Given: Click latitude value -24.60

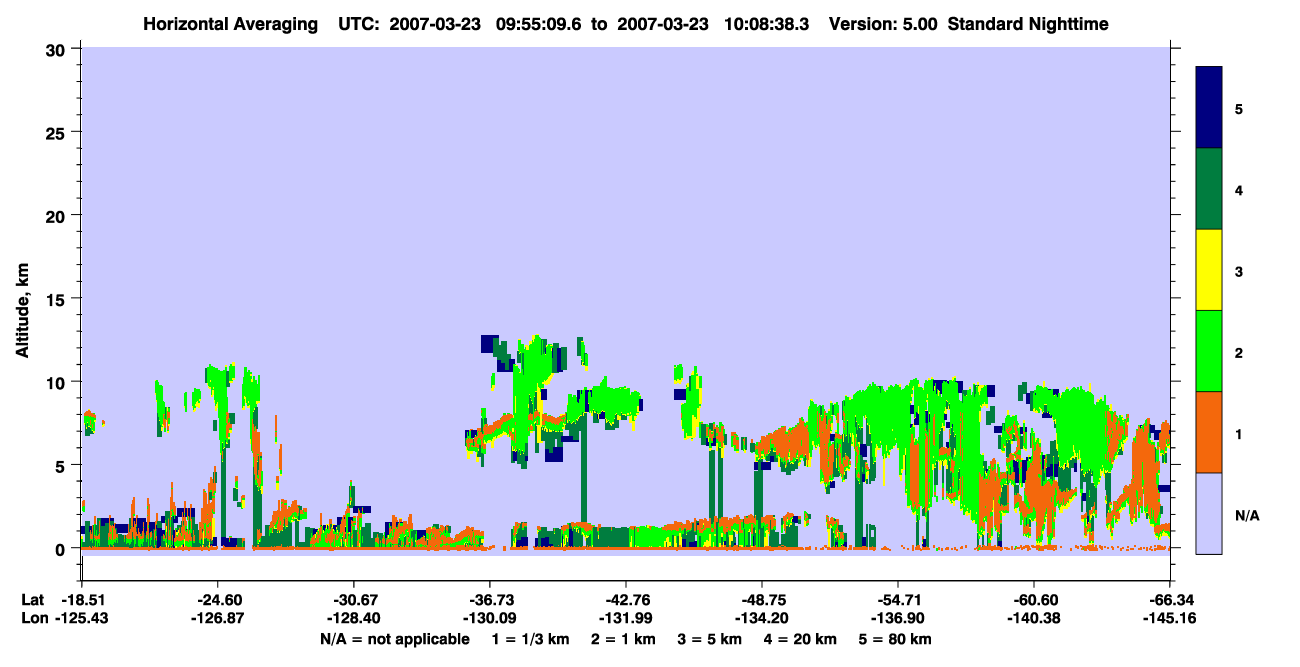Looking at the screenshot, I should pyautogui.click(x=218, y=600).
